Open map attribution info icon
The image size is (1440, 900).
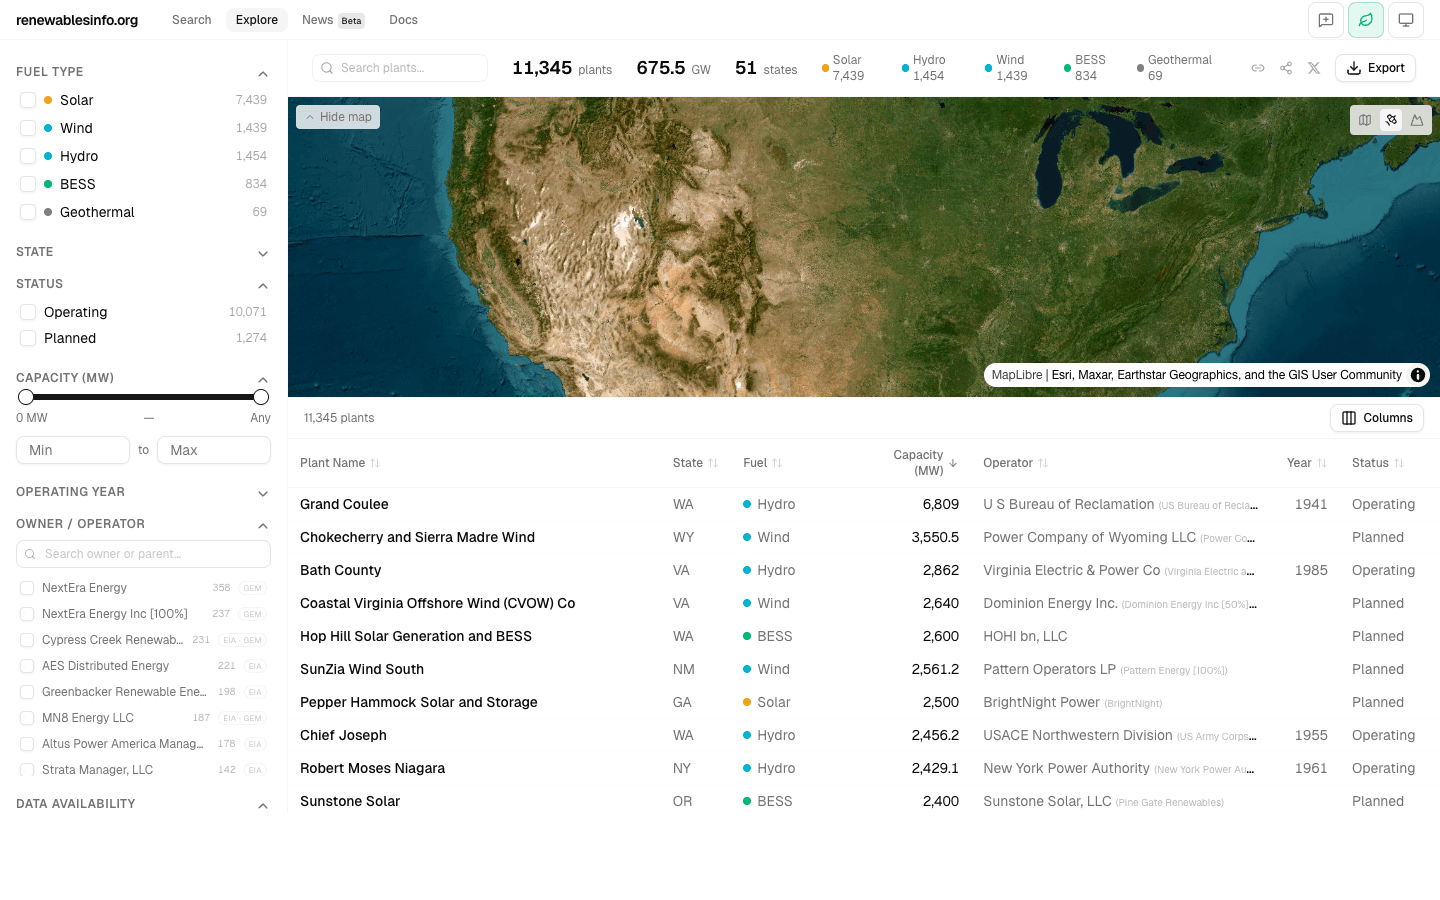coord(1418,375)
